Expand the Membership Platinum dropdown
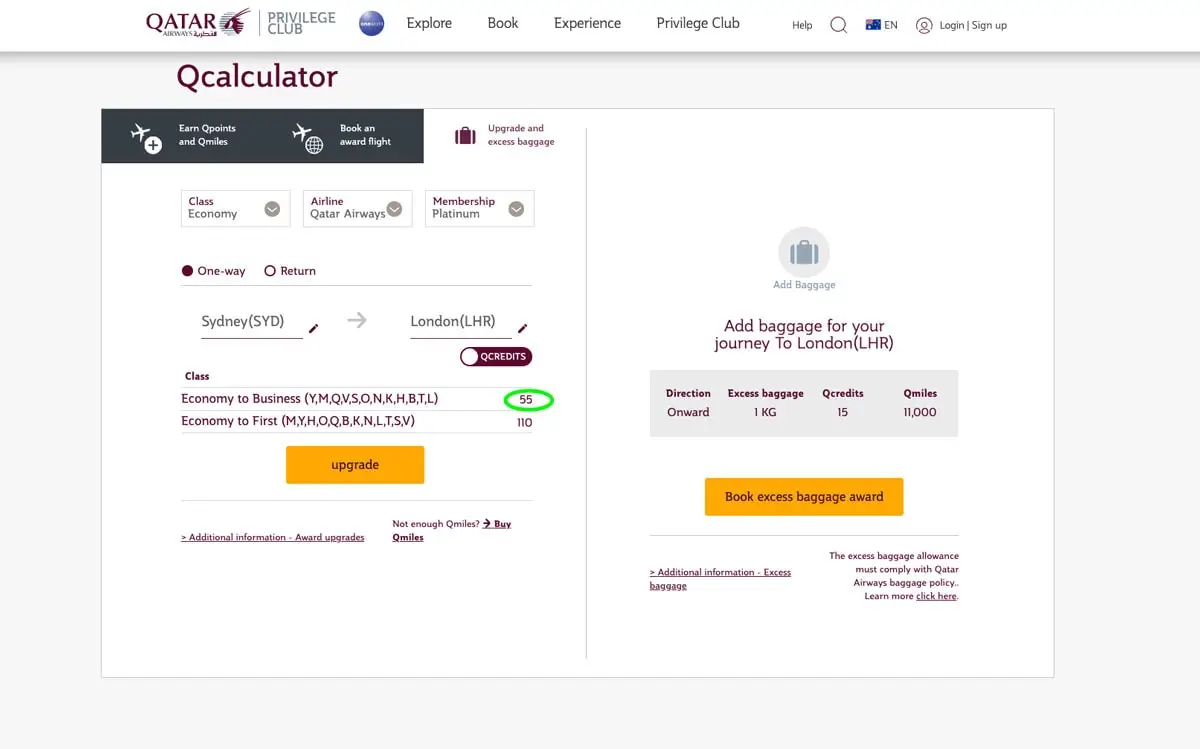Viewport: 1200px width, 749px height. coord(480,208)
